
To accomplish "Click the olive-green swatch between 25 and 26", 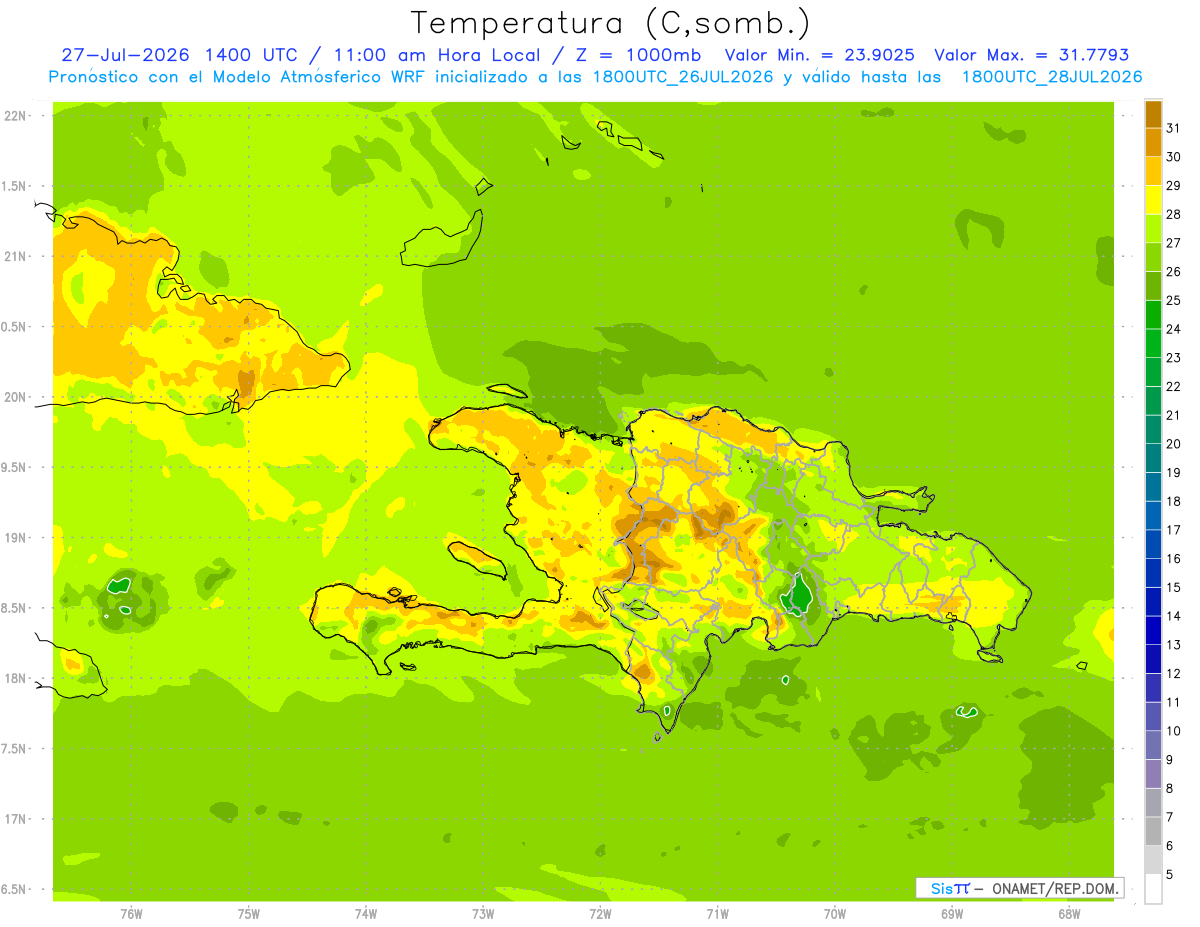I will [1153, 287].
